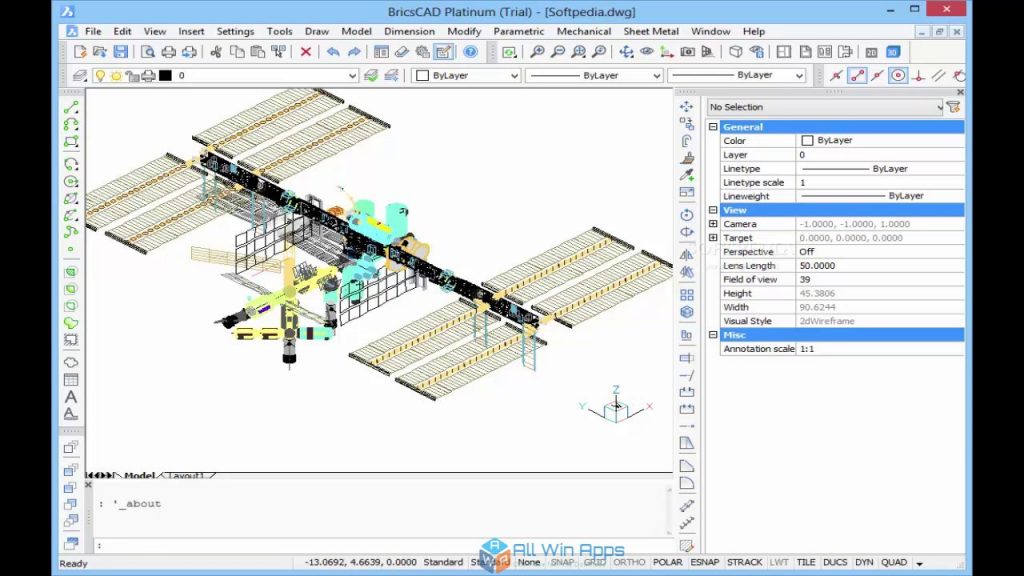This screenshot has width=1024, height=576.
Task: Switch to the Layout1 tab
Action: (x=186, y=475)
